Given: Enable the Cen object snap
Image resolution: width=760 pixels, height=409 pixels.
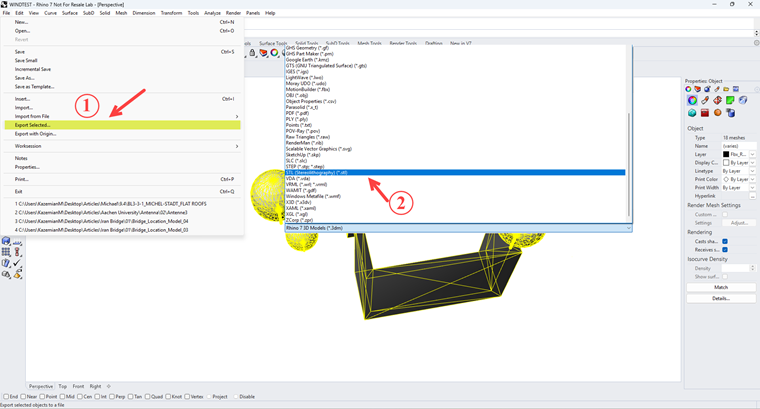Looking at the screenshot, I should pyautogui.click(x=80, y=396).
